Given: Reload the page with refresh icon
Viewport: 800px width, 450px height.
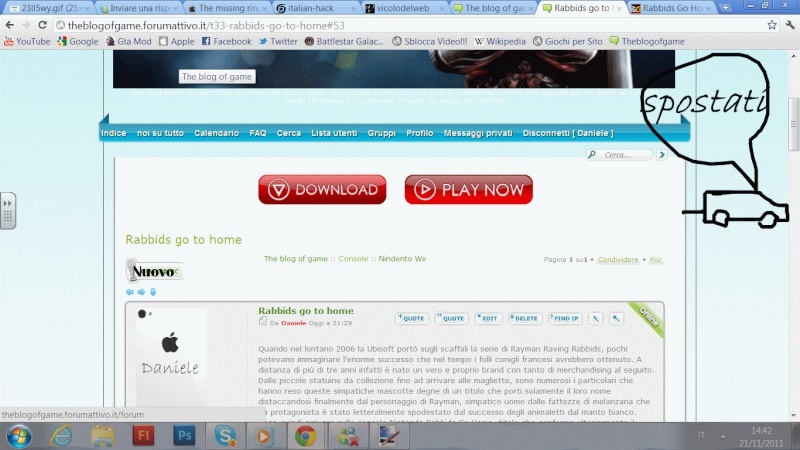Looking at the screenshot, I should [x=42, y=25].
